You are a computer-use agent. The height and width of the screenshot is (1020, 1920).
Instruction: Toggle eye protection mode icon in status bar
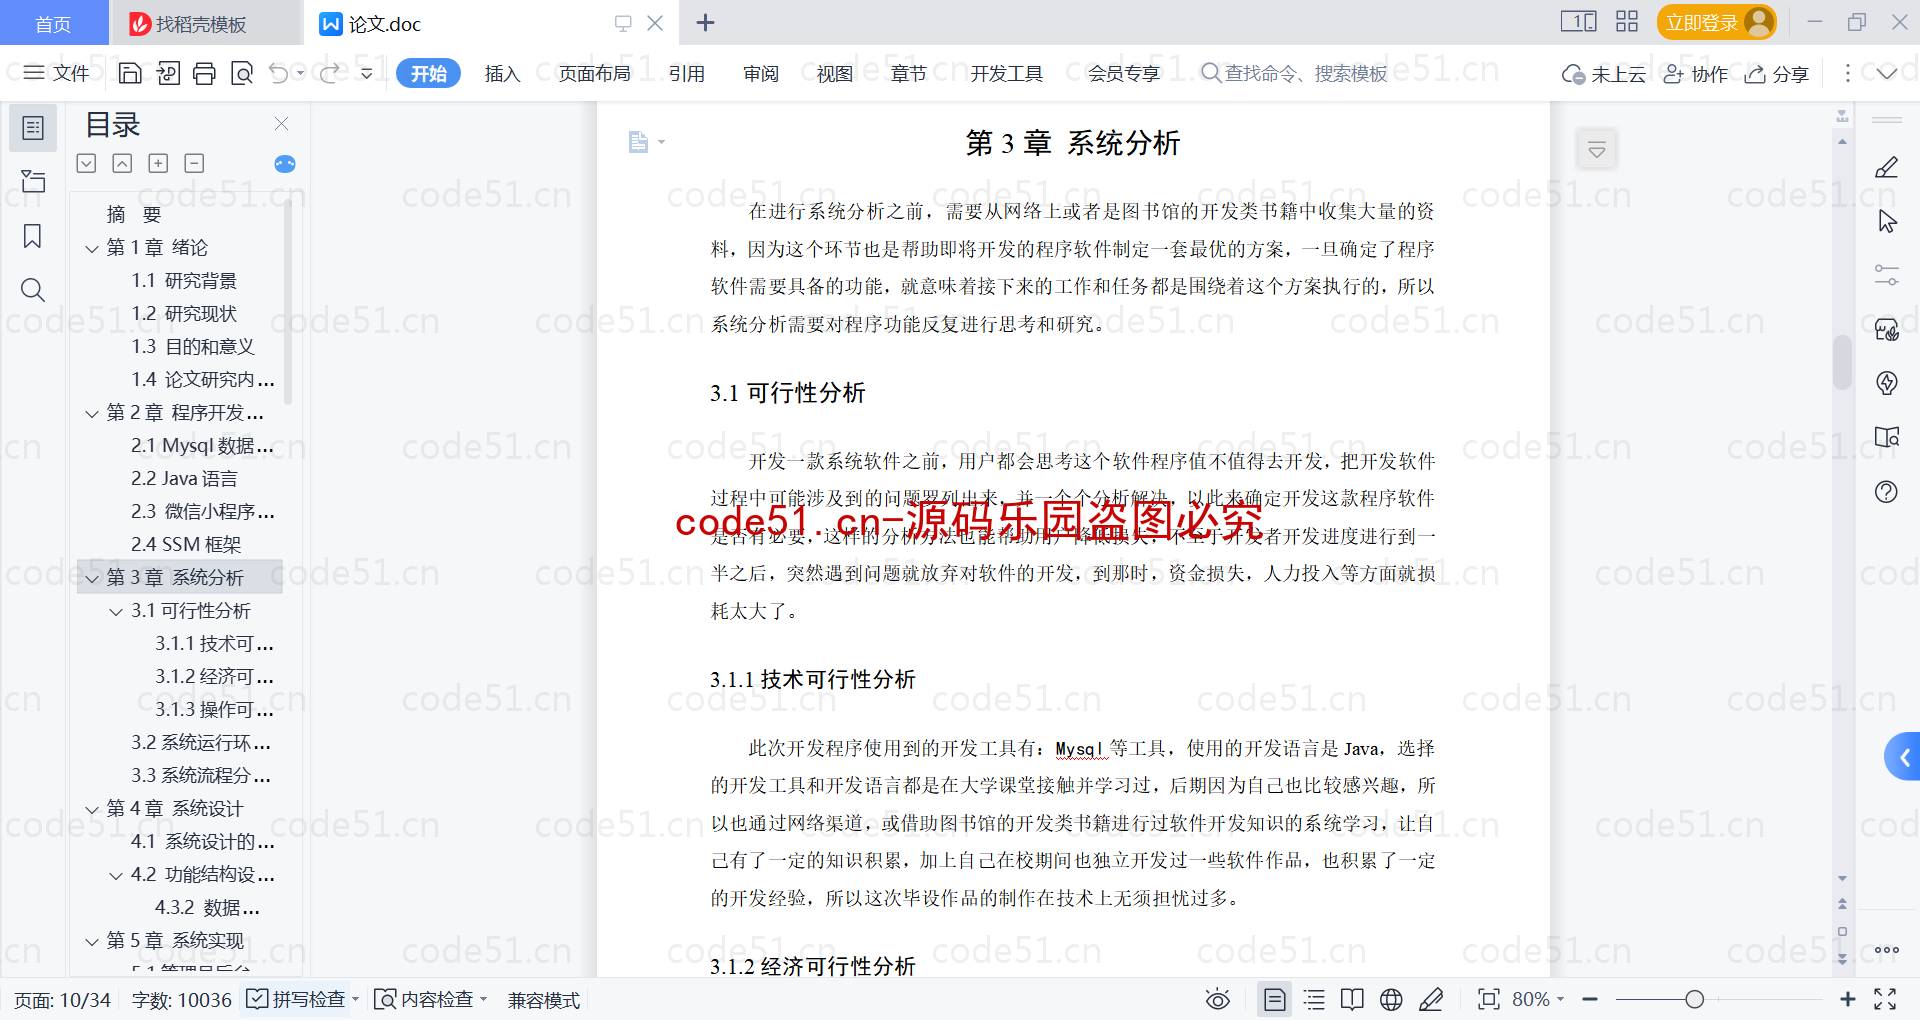coord(1217,999)
